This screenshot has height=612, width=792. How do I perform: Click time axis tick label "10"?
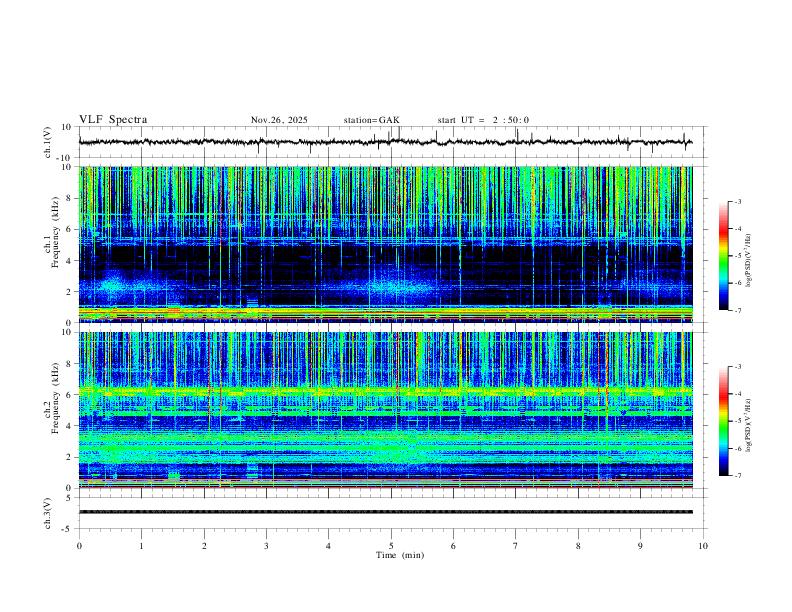click(703, 546)
